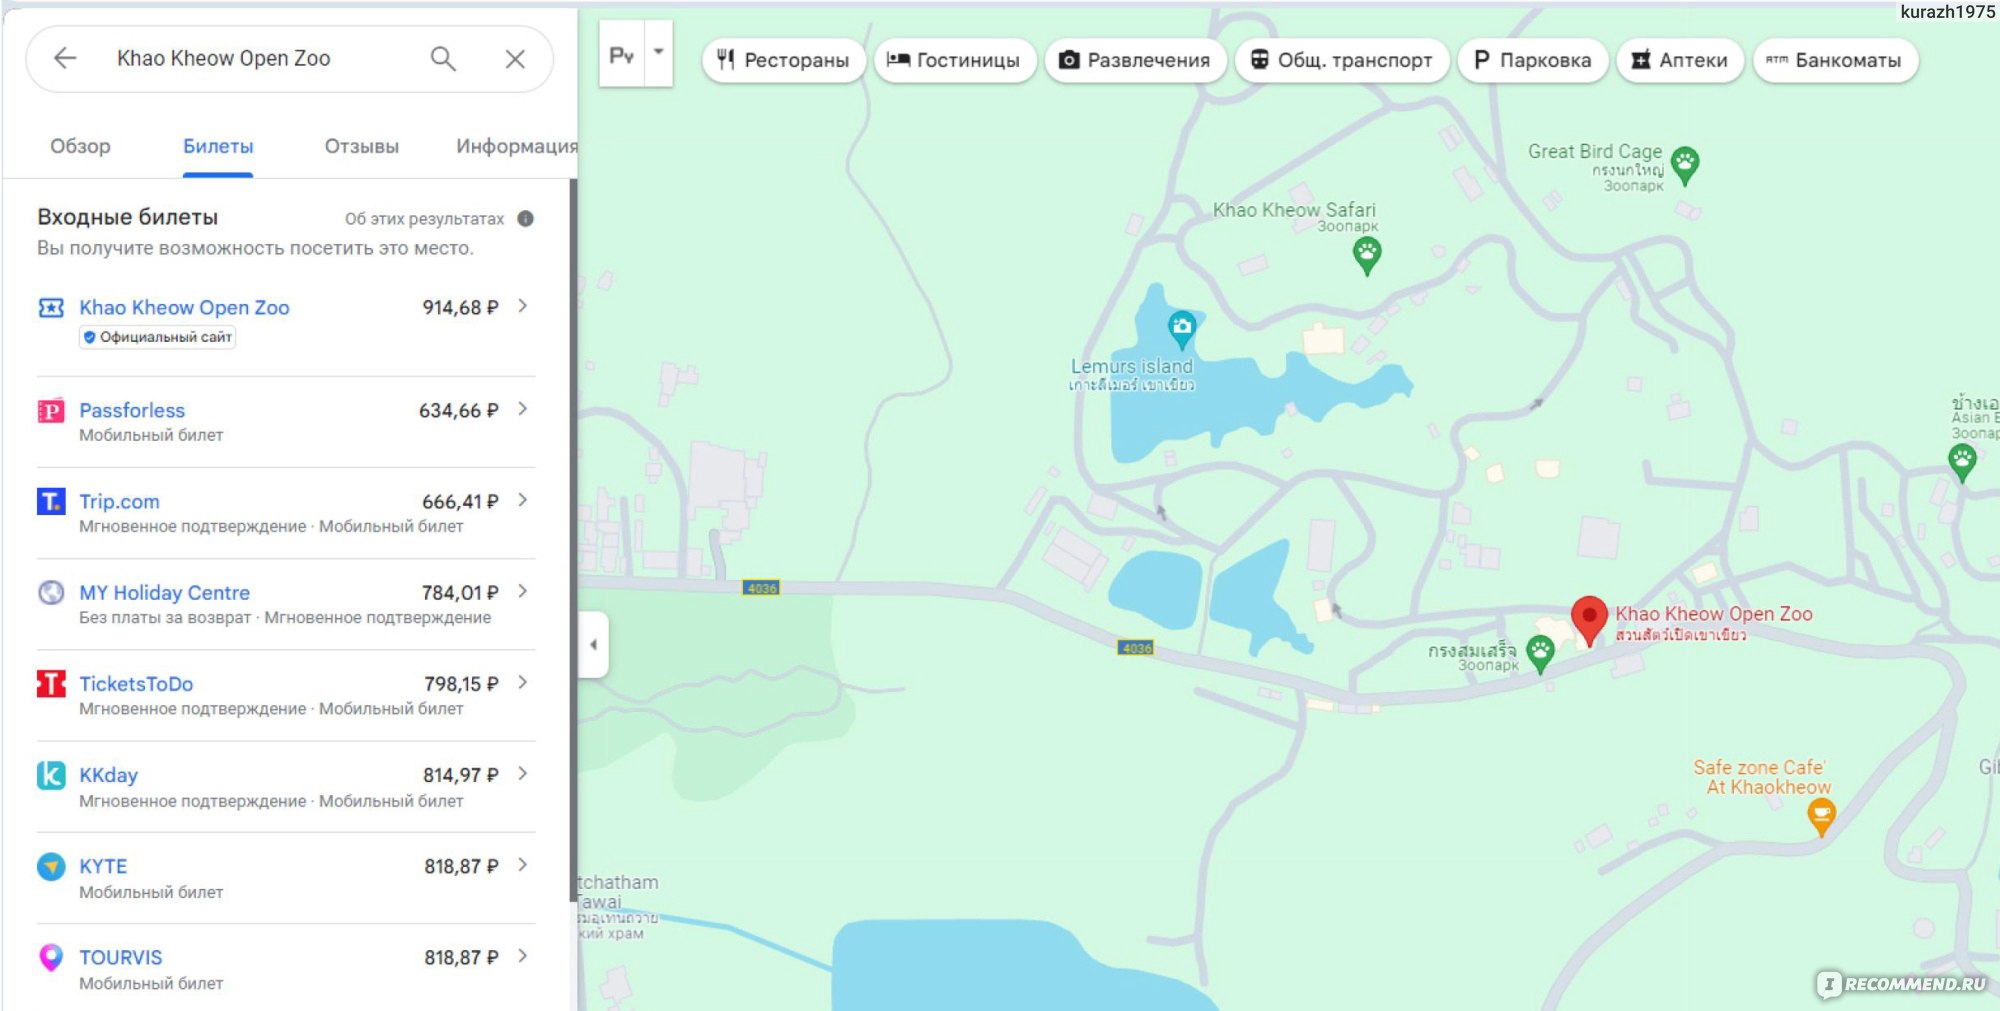This screenshot has height=1011, width=2000.
Task: Click the Khao Kheow Safari zoo marker
Action: [x=1367, y=255]
